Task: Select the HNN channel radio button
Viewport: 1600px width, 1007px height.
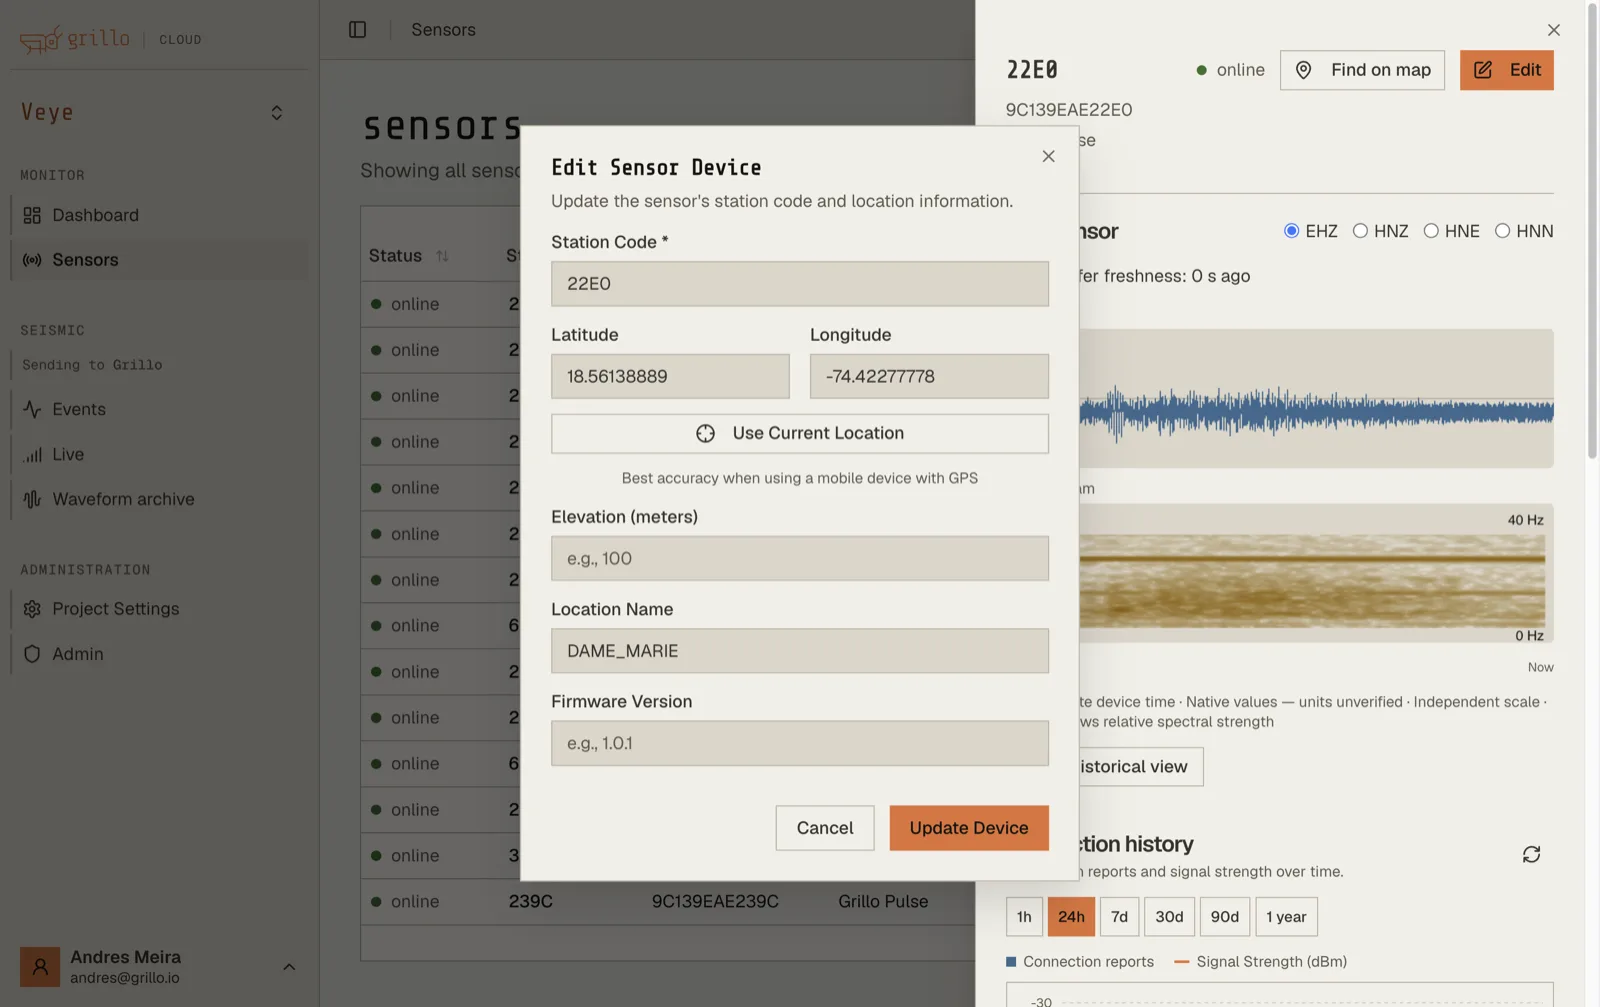Action: coord(1502,231)
